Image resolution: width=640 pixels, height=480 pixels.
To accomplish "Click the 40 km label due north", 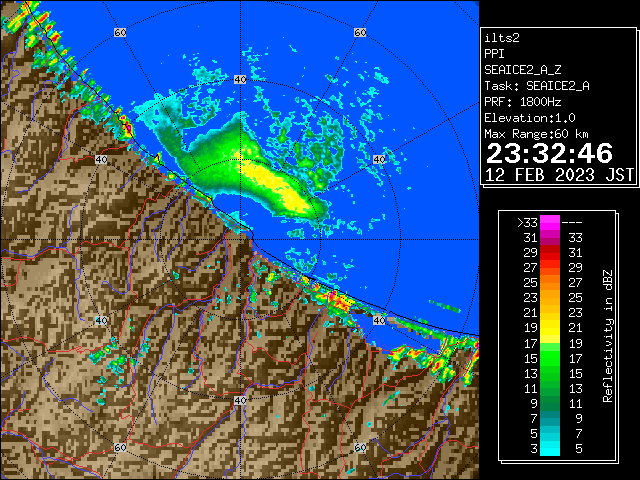I will [240, 80].
